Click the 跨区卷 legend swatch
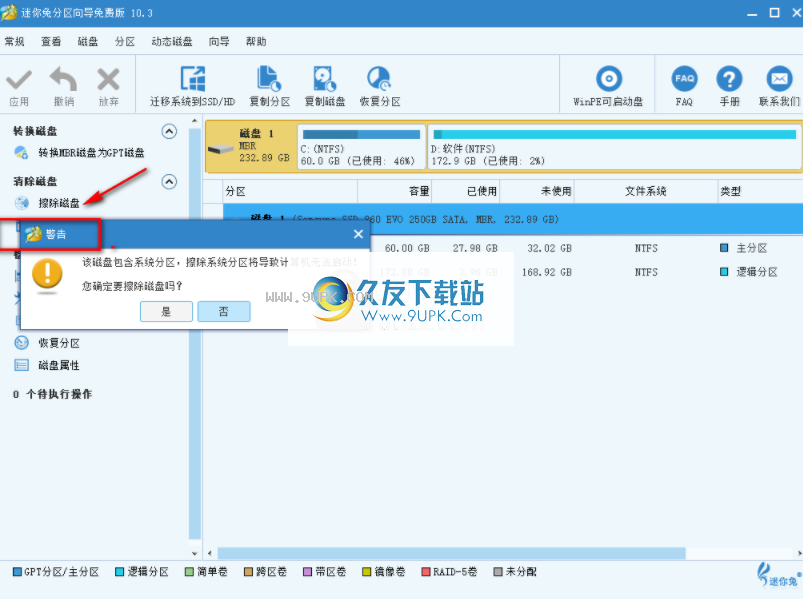Screen dimensions: 803x599 tap(248, 572)
